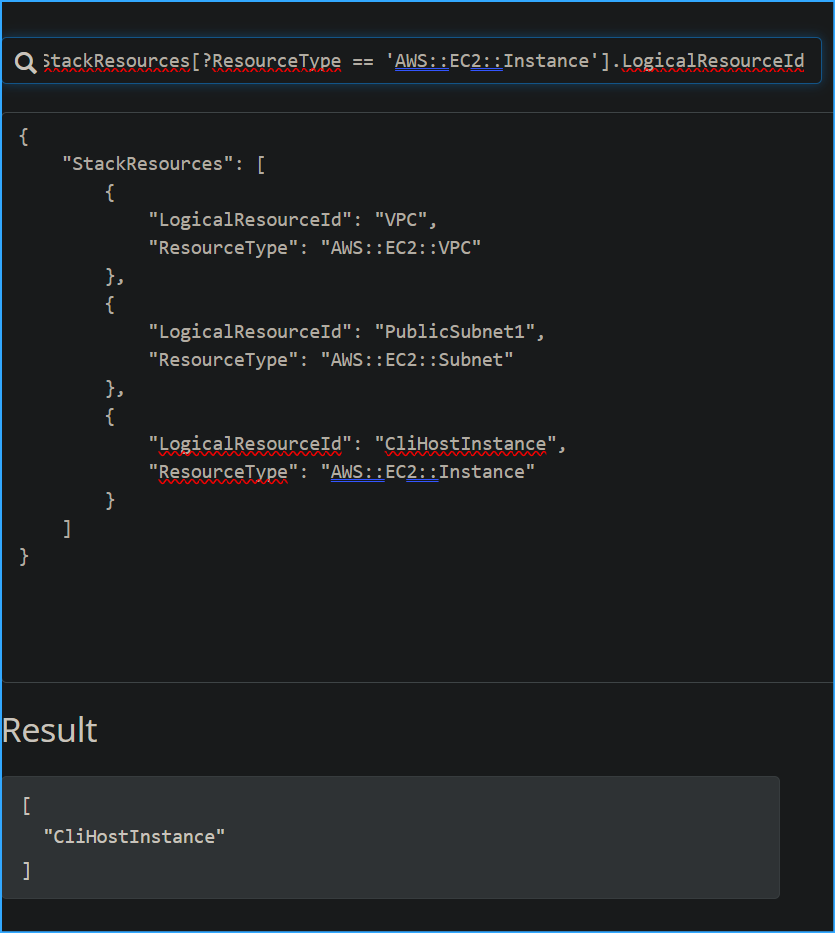The height and width of the screenshot is (933, 835).
Task: Click the '.LogicalResourceId' projection at query end
Action: [710, 60]
